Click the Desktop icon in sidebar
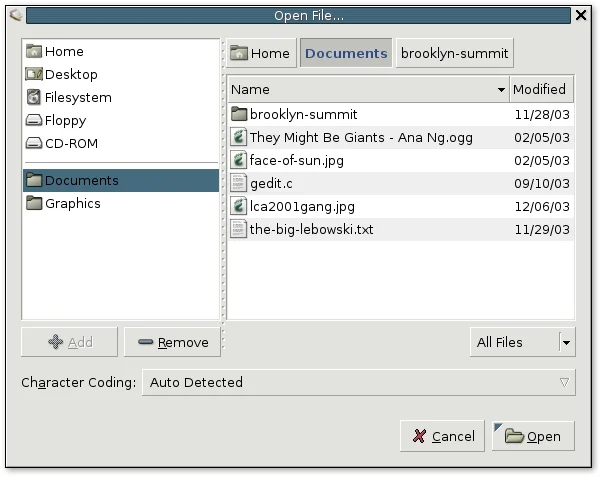The image size is (601, 477). click(34, 74)
